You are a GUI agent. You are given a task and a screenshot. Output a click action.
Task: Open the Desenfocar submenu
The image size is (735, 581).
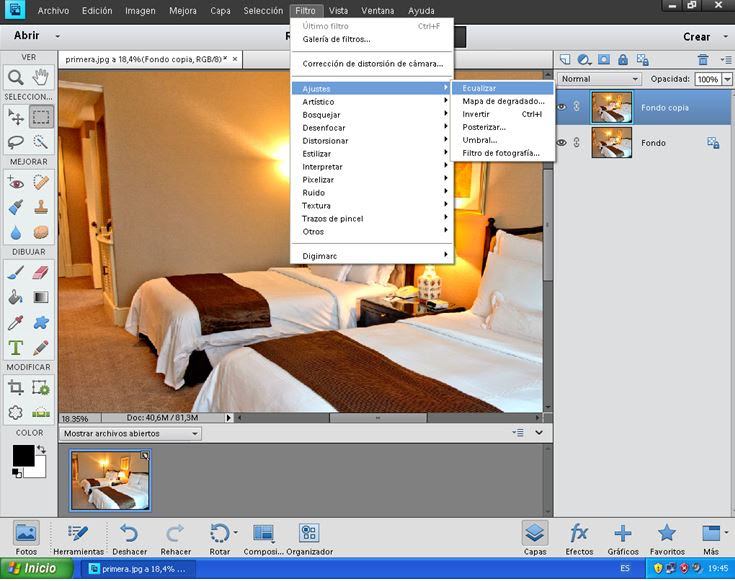(372, 128)
